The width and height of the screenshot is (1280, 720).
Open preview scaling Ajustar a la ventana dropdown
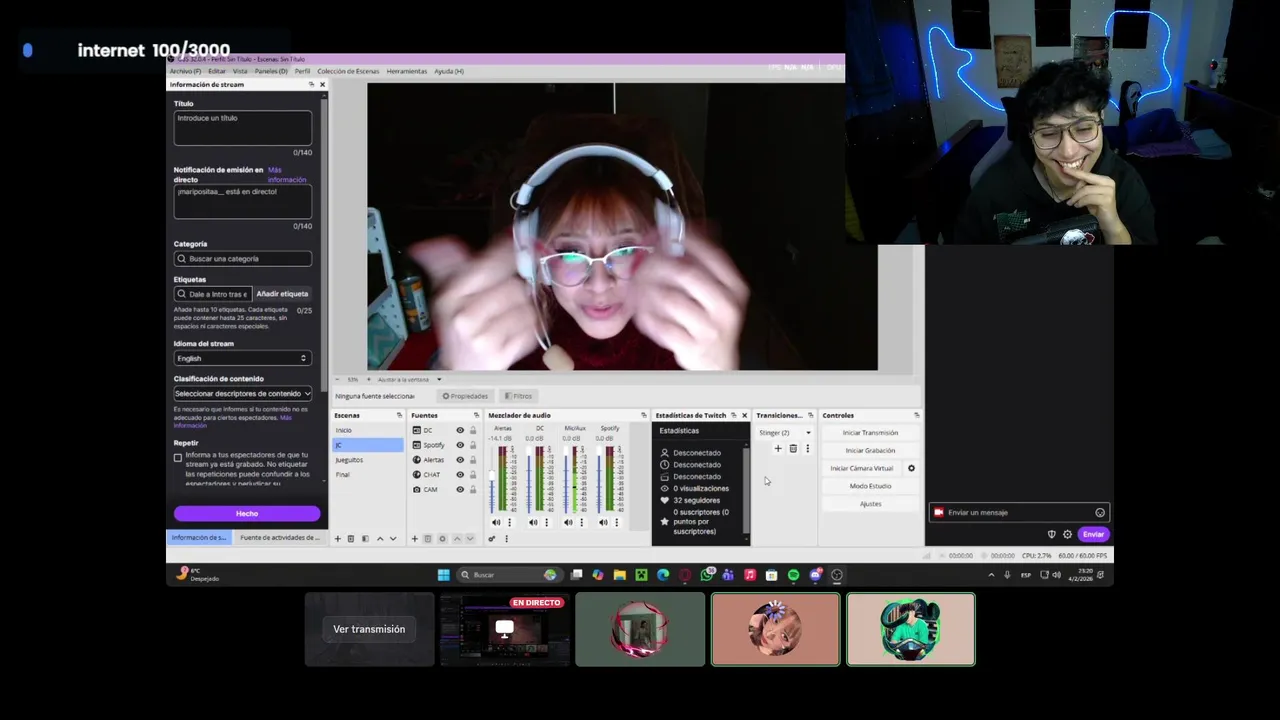(x=410, y=380)
